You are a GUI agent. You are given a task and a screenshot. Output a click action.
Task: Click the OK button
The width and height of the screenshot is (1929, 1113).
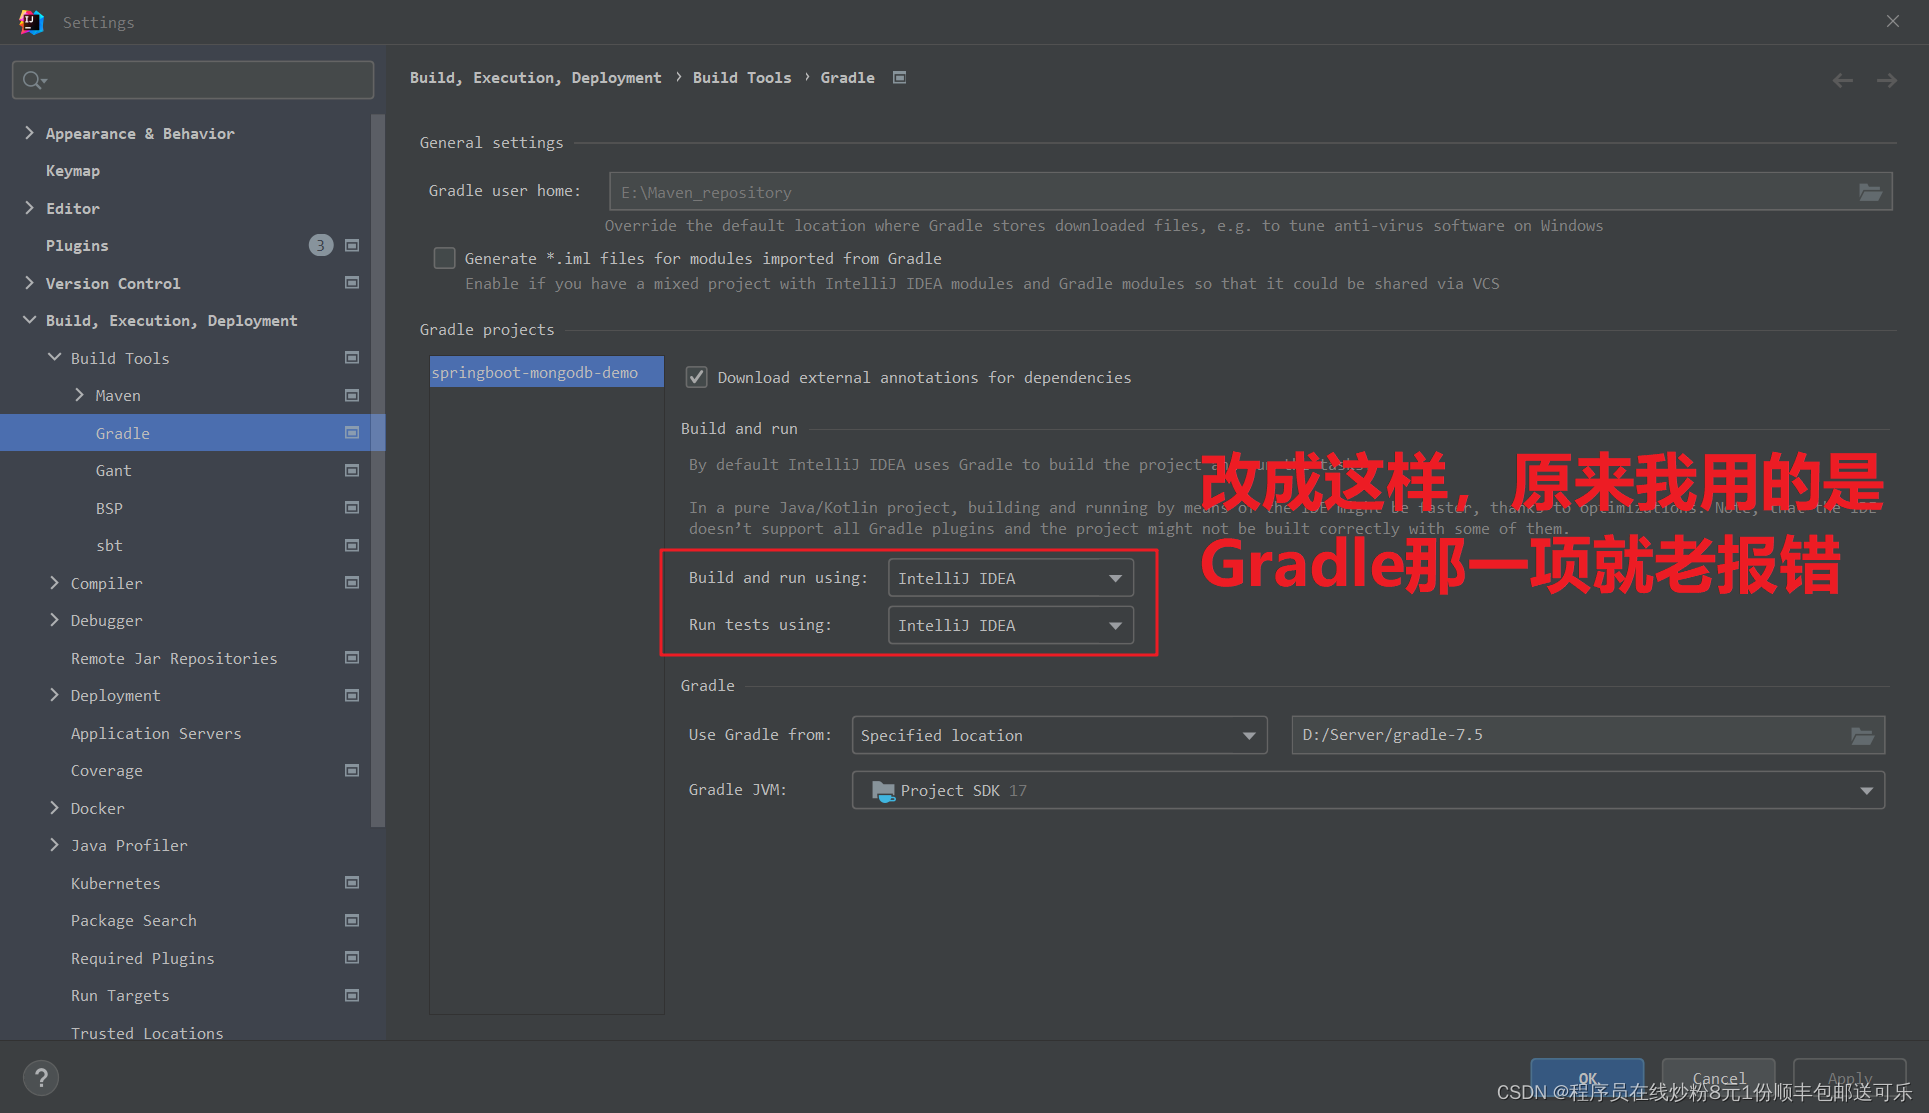(1587, 1078)
